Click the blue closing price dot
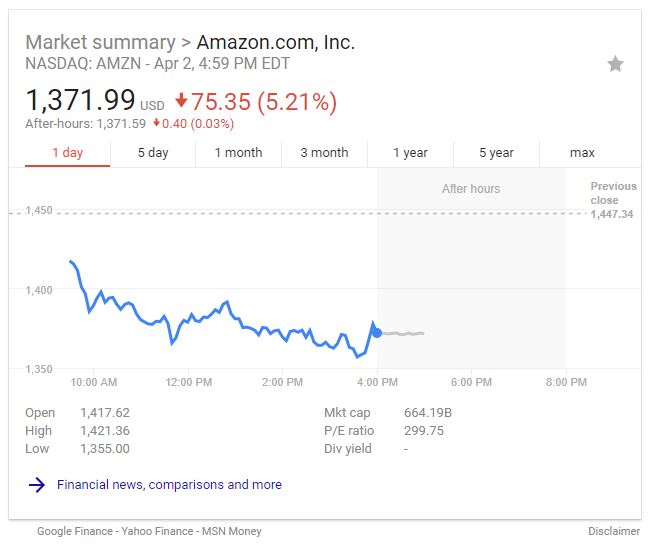652x544 pixels. [377, 333]
